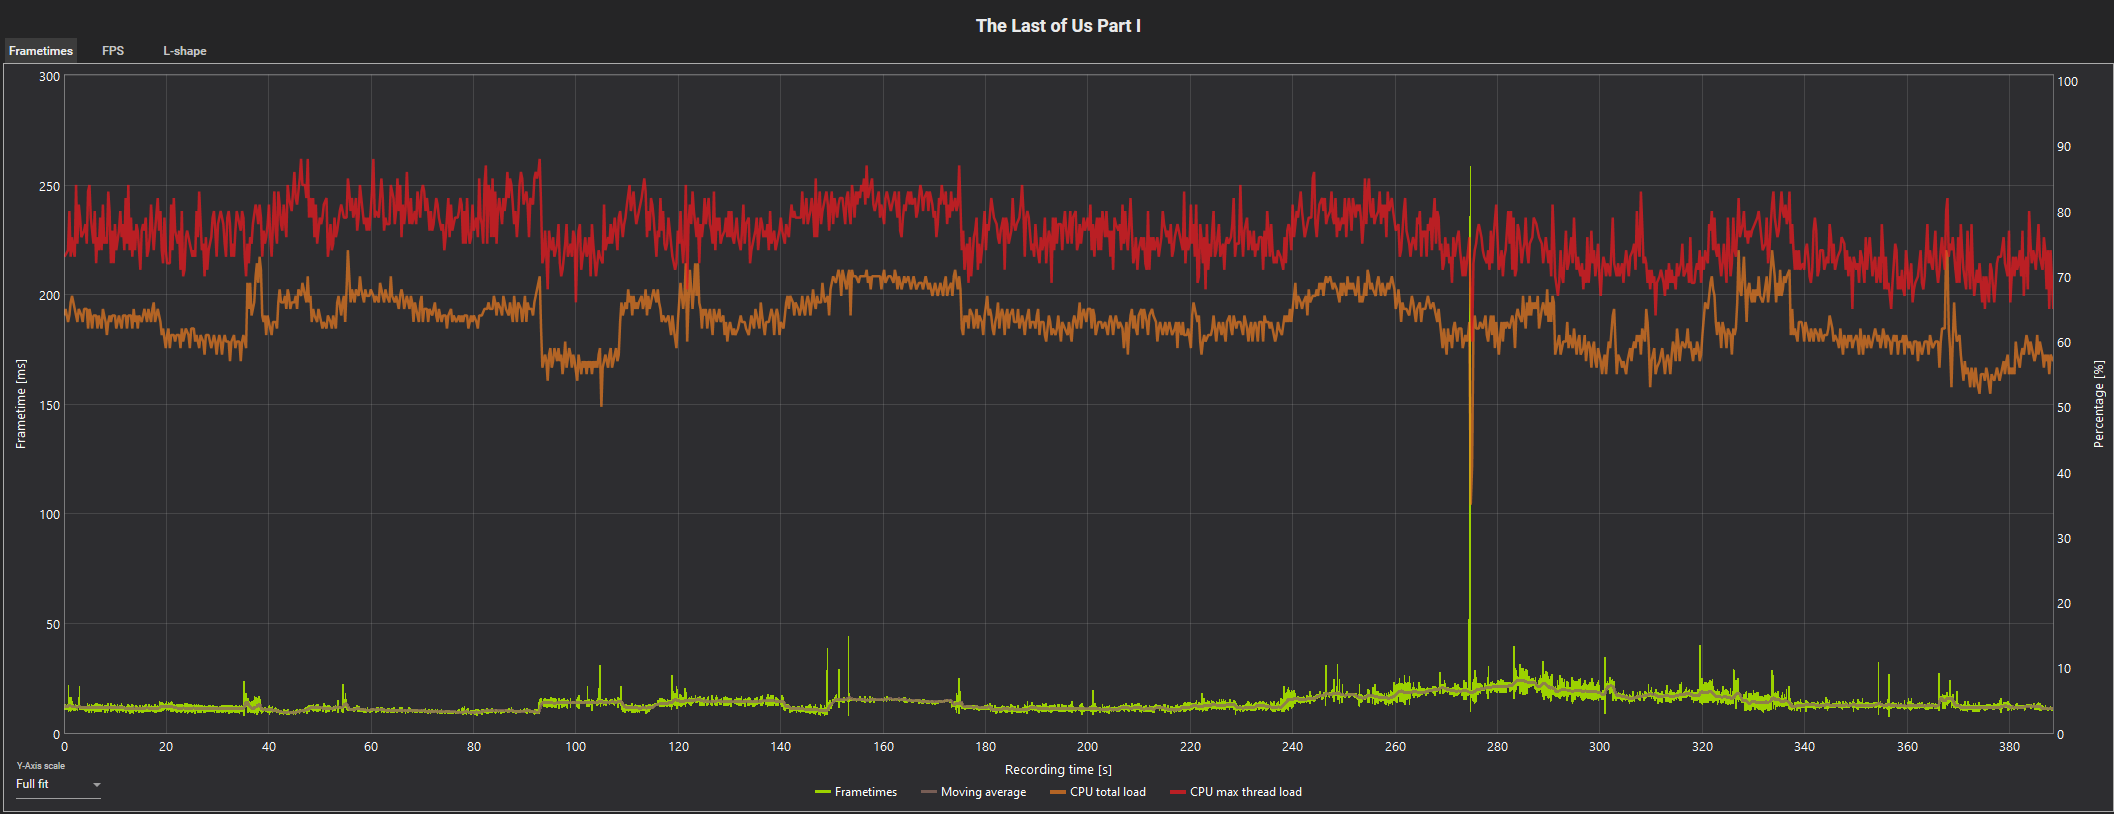
Task: Click the 'Frametime [ms]' axis title
Action: [21, 404]
